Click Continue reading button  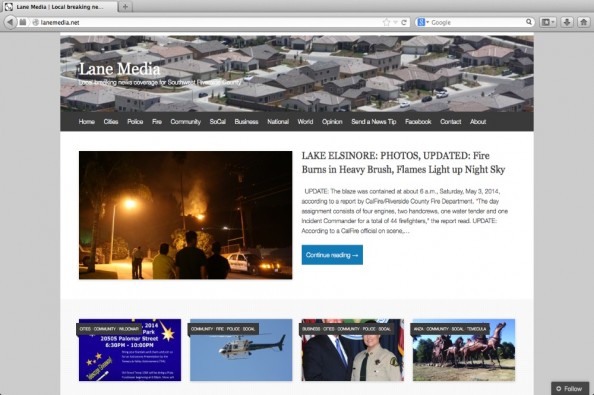tap(332, 255)
